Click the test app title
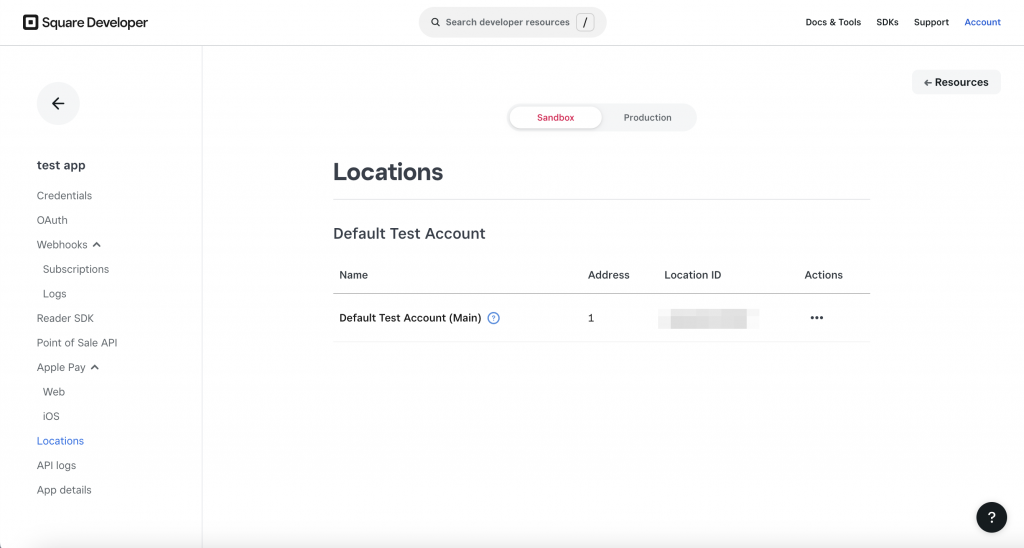The image size is (1024, 548). (x=61, y=165)
